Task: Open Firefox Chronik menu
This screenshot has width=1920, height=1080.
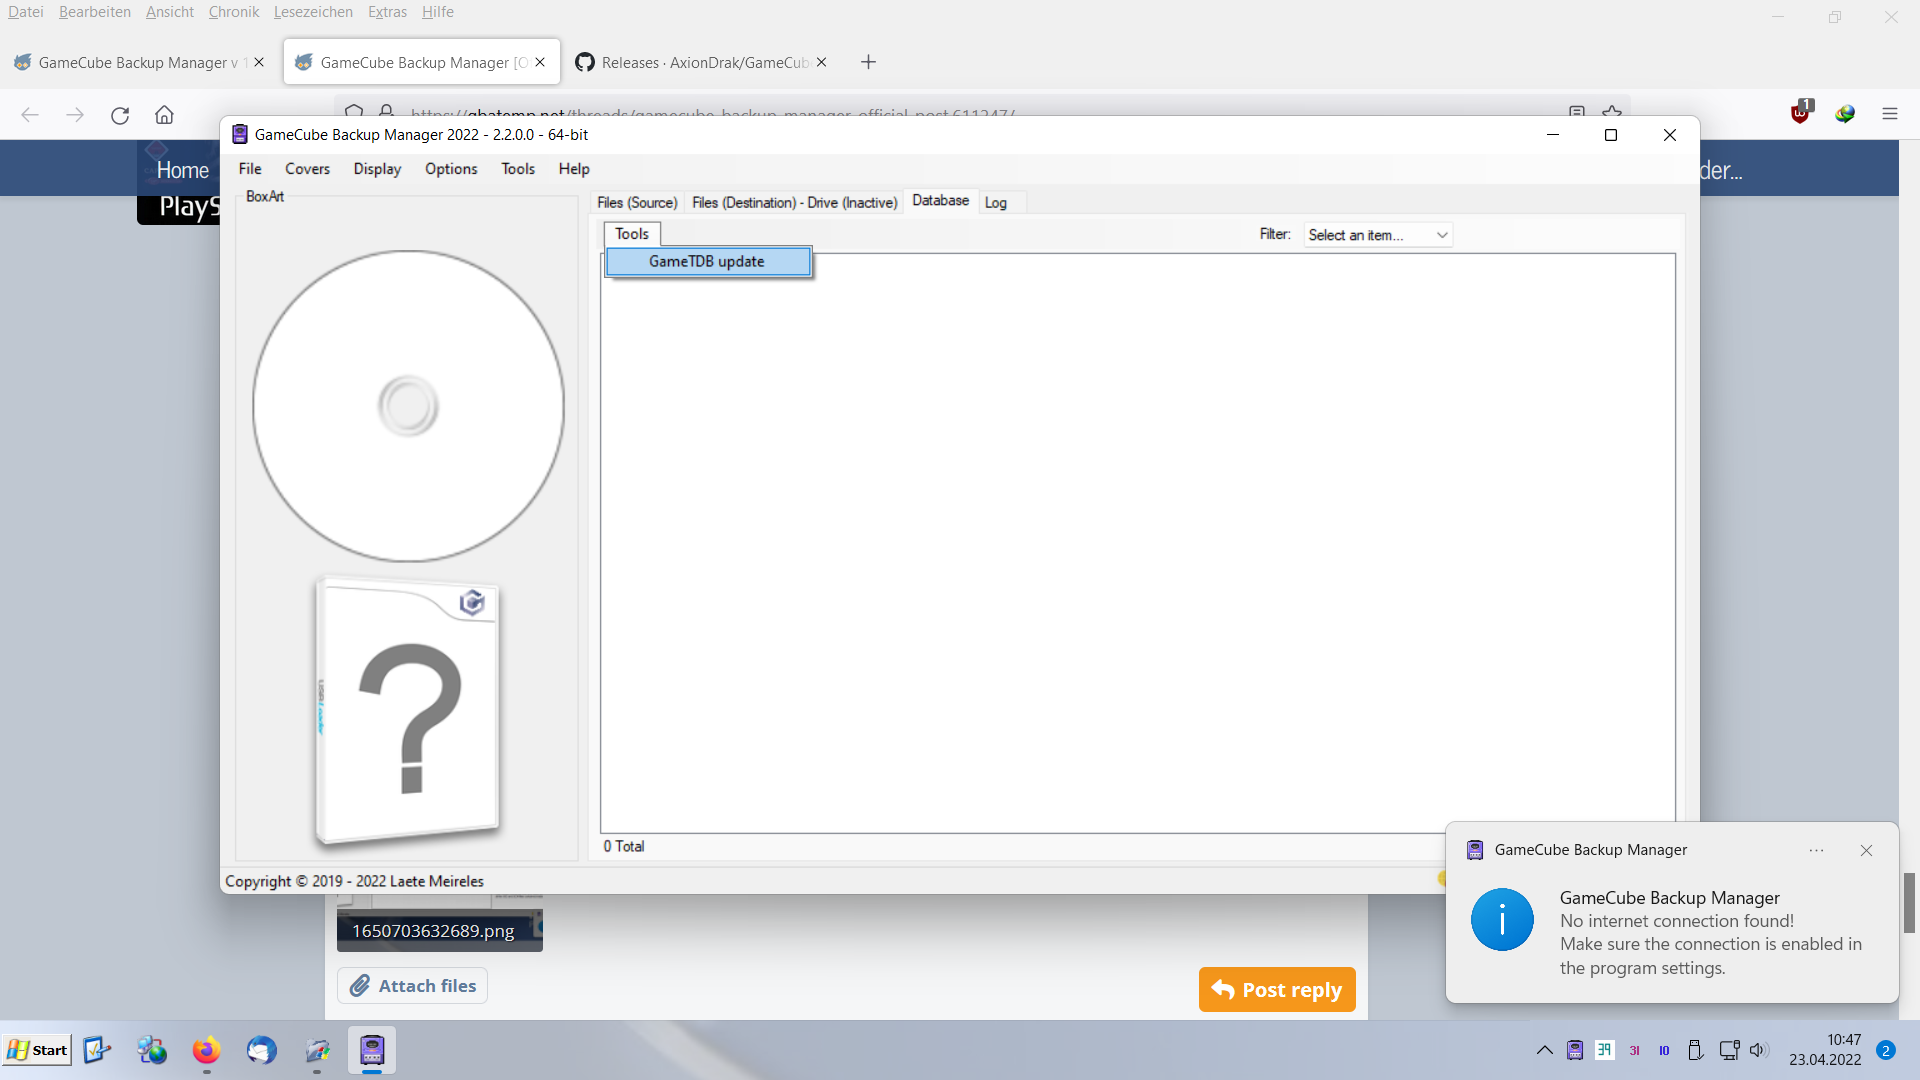Action: pos(234,12)
